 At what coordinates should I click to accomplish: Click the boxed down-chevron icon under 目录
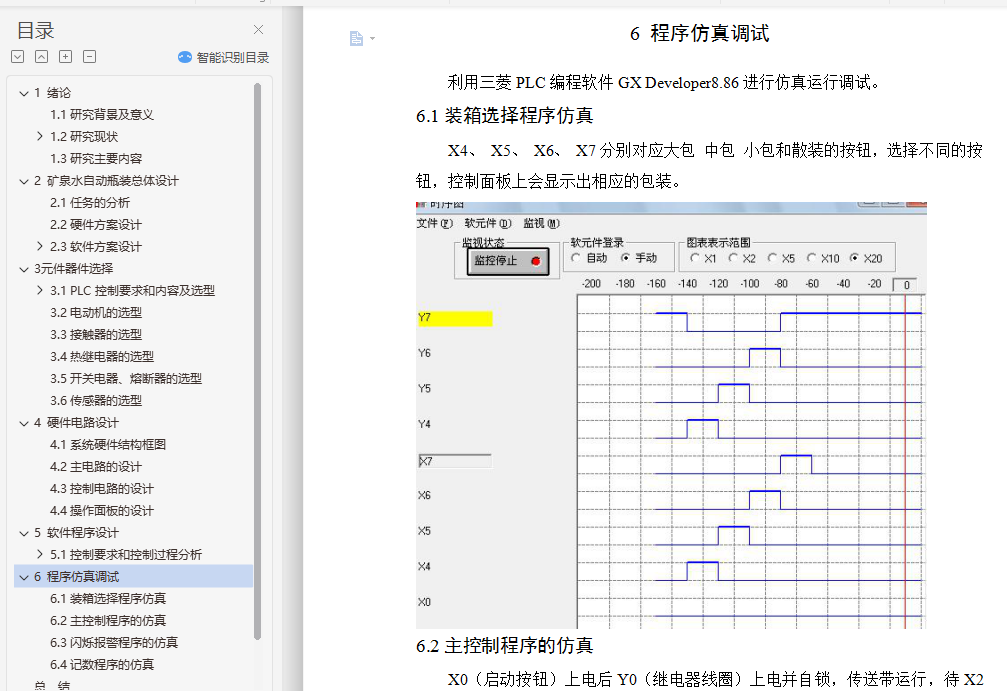pyautogui.click(x=17, y=57)
